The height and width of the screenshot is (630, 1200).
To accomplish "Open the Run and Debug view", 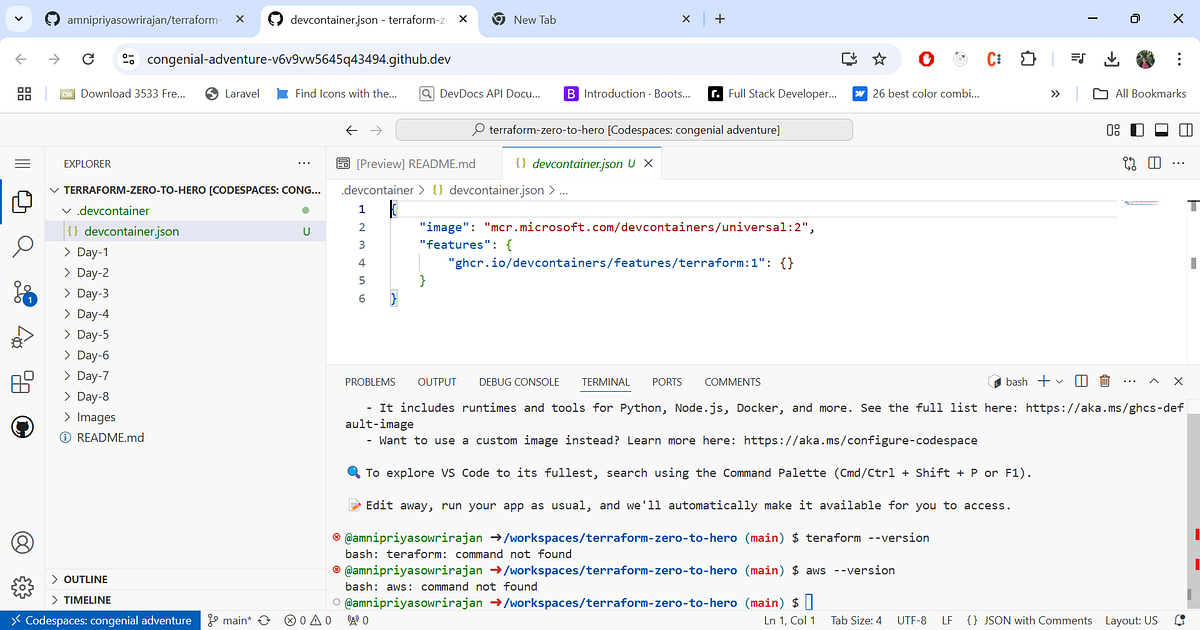I will [21, 336].
